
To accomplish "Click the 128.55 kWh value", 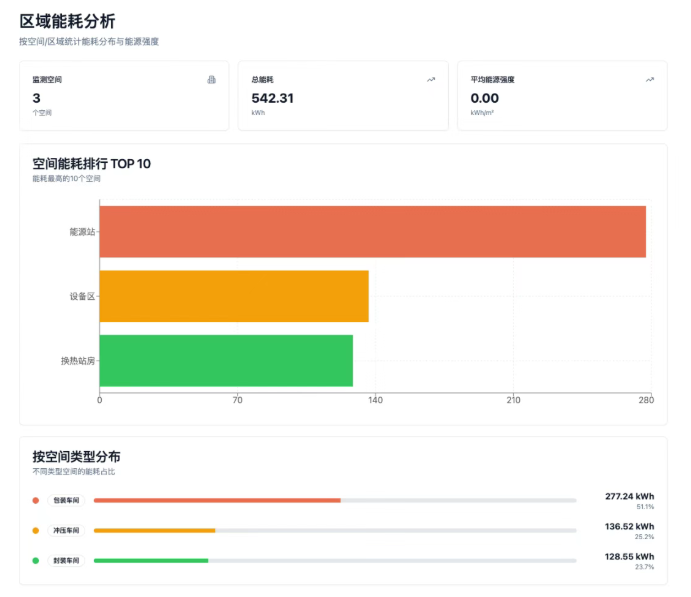I will (x=629, y=556).
